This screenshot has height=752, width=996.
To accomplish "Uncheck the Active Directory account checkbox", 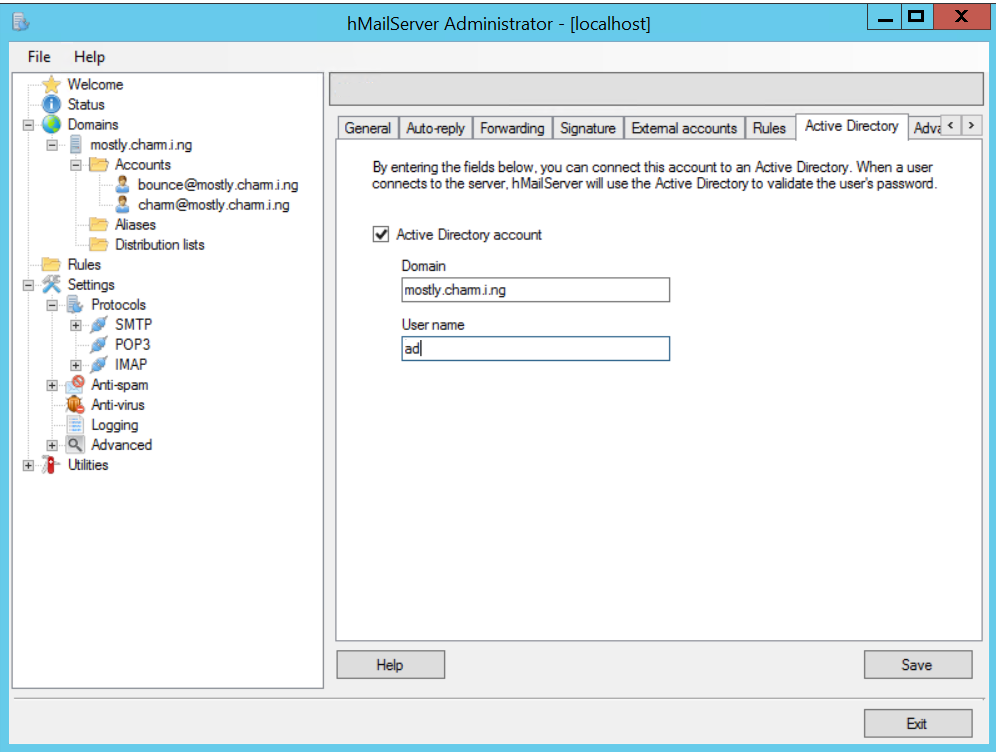I will [x=380, y=234].
